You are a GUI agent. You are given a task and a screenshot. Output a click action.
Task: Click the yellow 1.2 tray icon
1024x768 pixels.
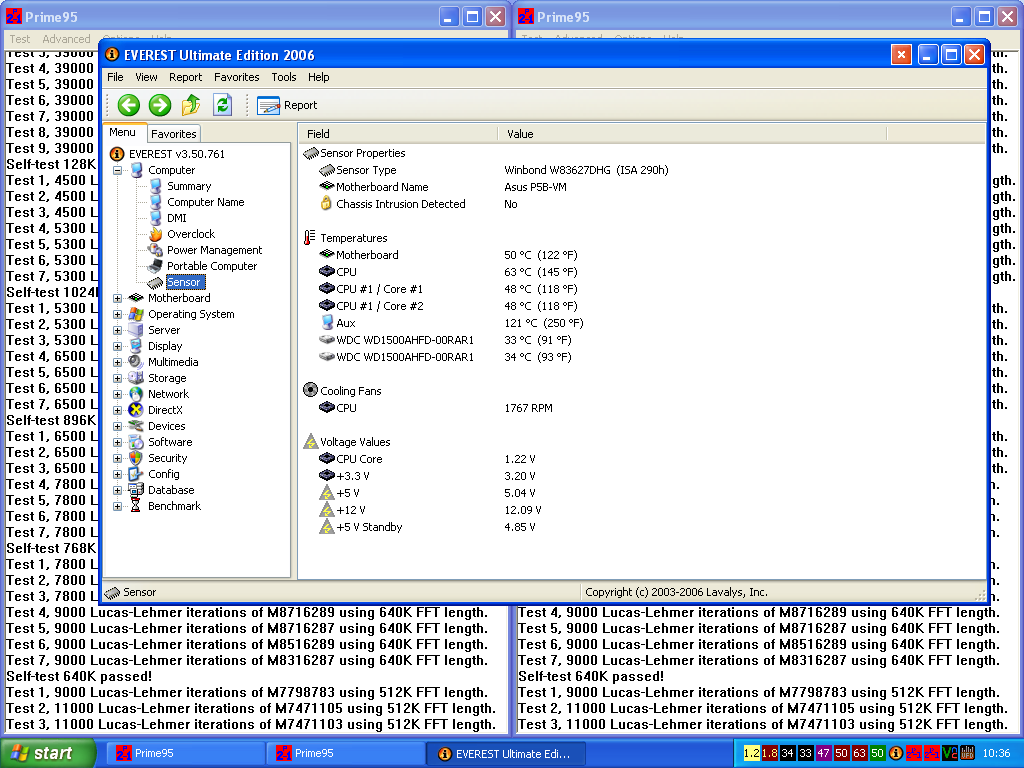[x=752, y=754]
